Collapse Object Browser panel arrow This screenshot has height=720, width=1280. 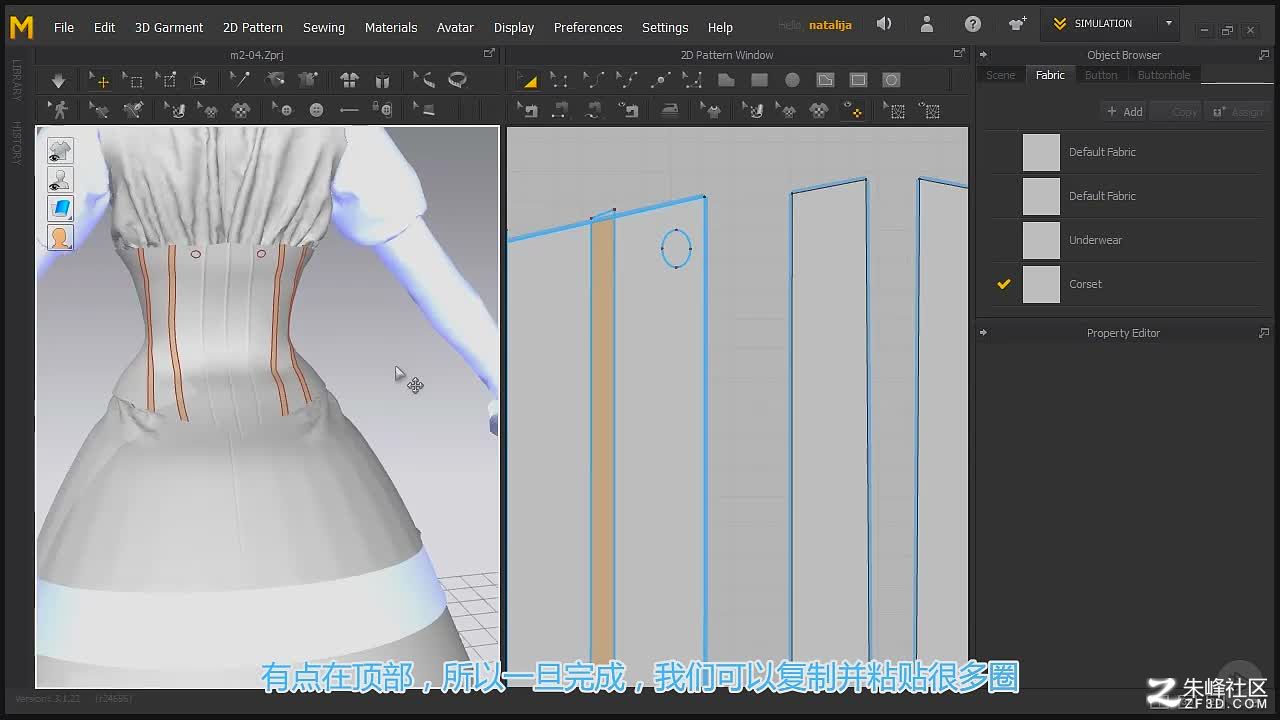click(x=983, y=55)
